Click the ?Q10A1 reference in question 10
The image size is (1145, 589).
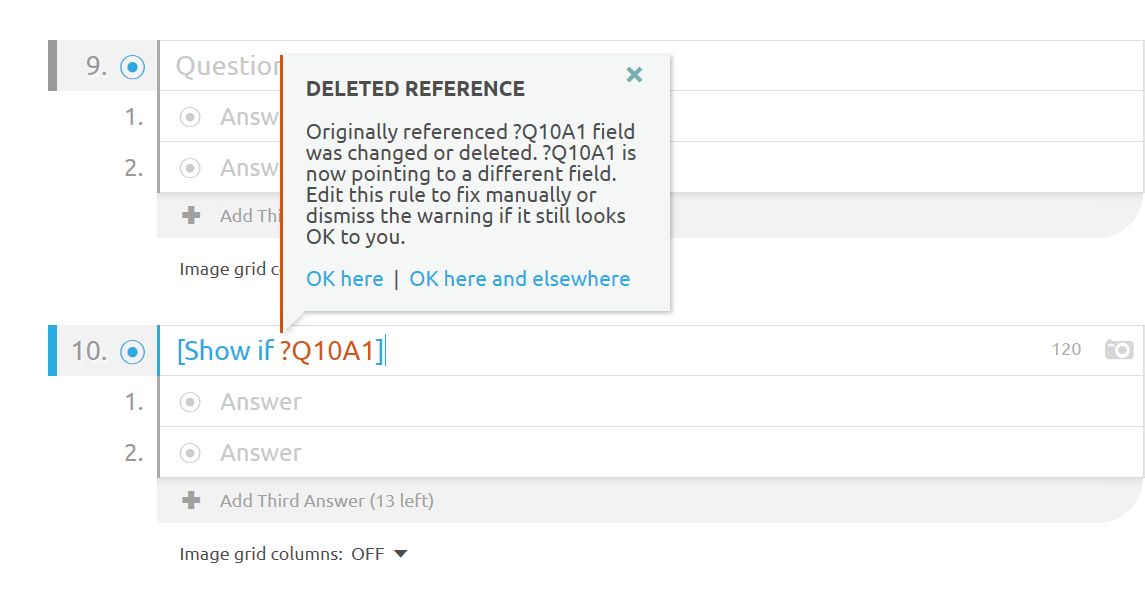coord(327,351)
